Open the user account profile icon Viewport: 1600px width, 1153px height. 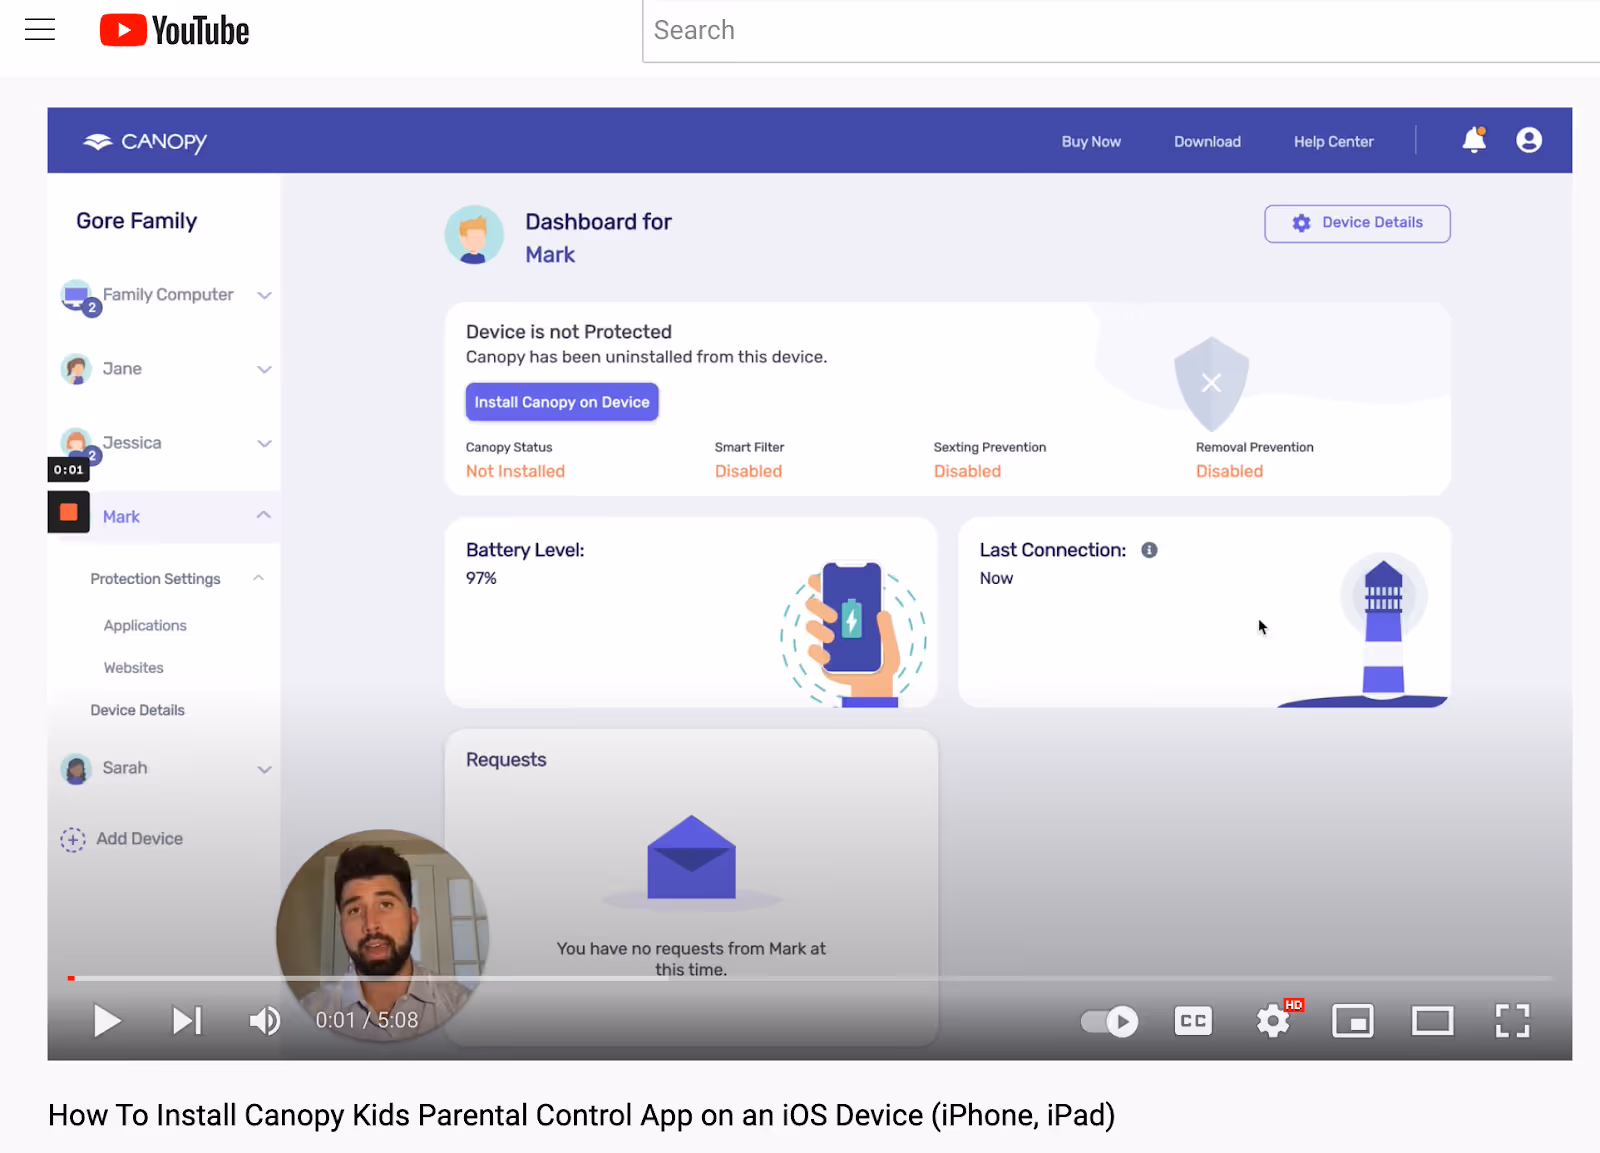pyautogui.click(x=1529, y=140)
